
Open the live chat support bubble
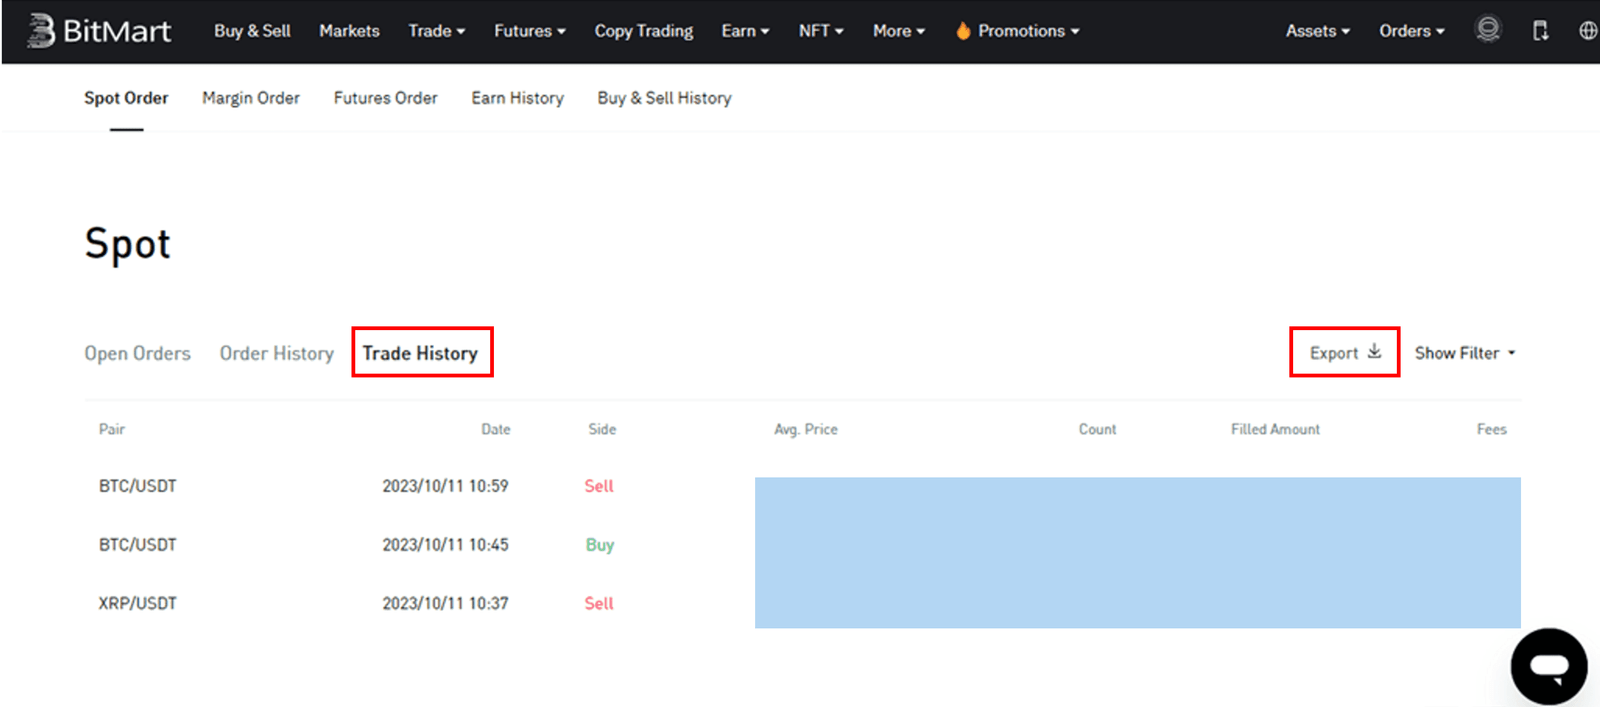coord(1548,666)
